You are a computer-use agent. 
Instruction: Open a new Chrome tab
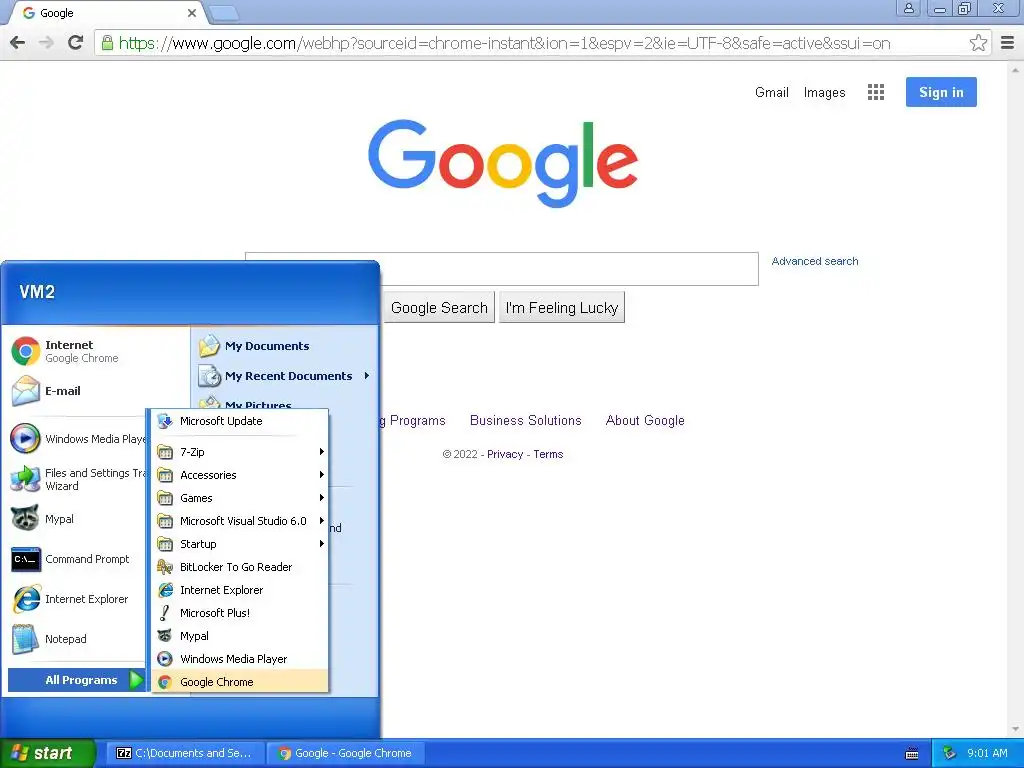(x=225, y=13)
